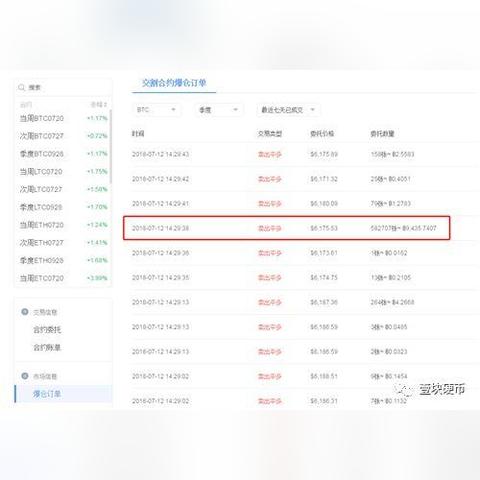Select contract 当周ETC0720
The image size is (480, 480).
pyautogui.click(x=42, y=278)
